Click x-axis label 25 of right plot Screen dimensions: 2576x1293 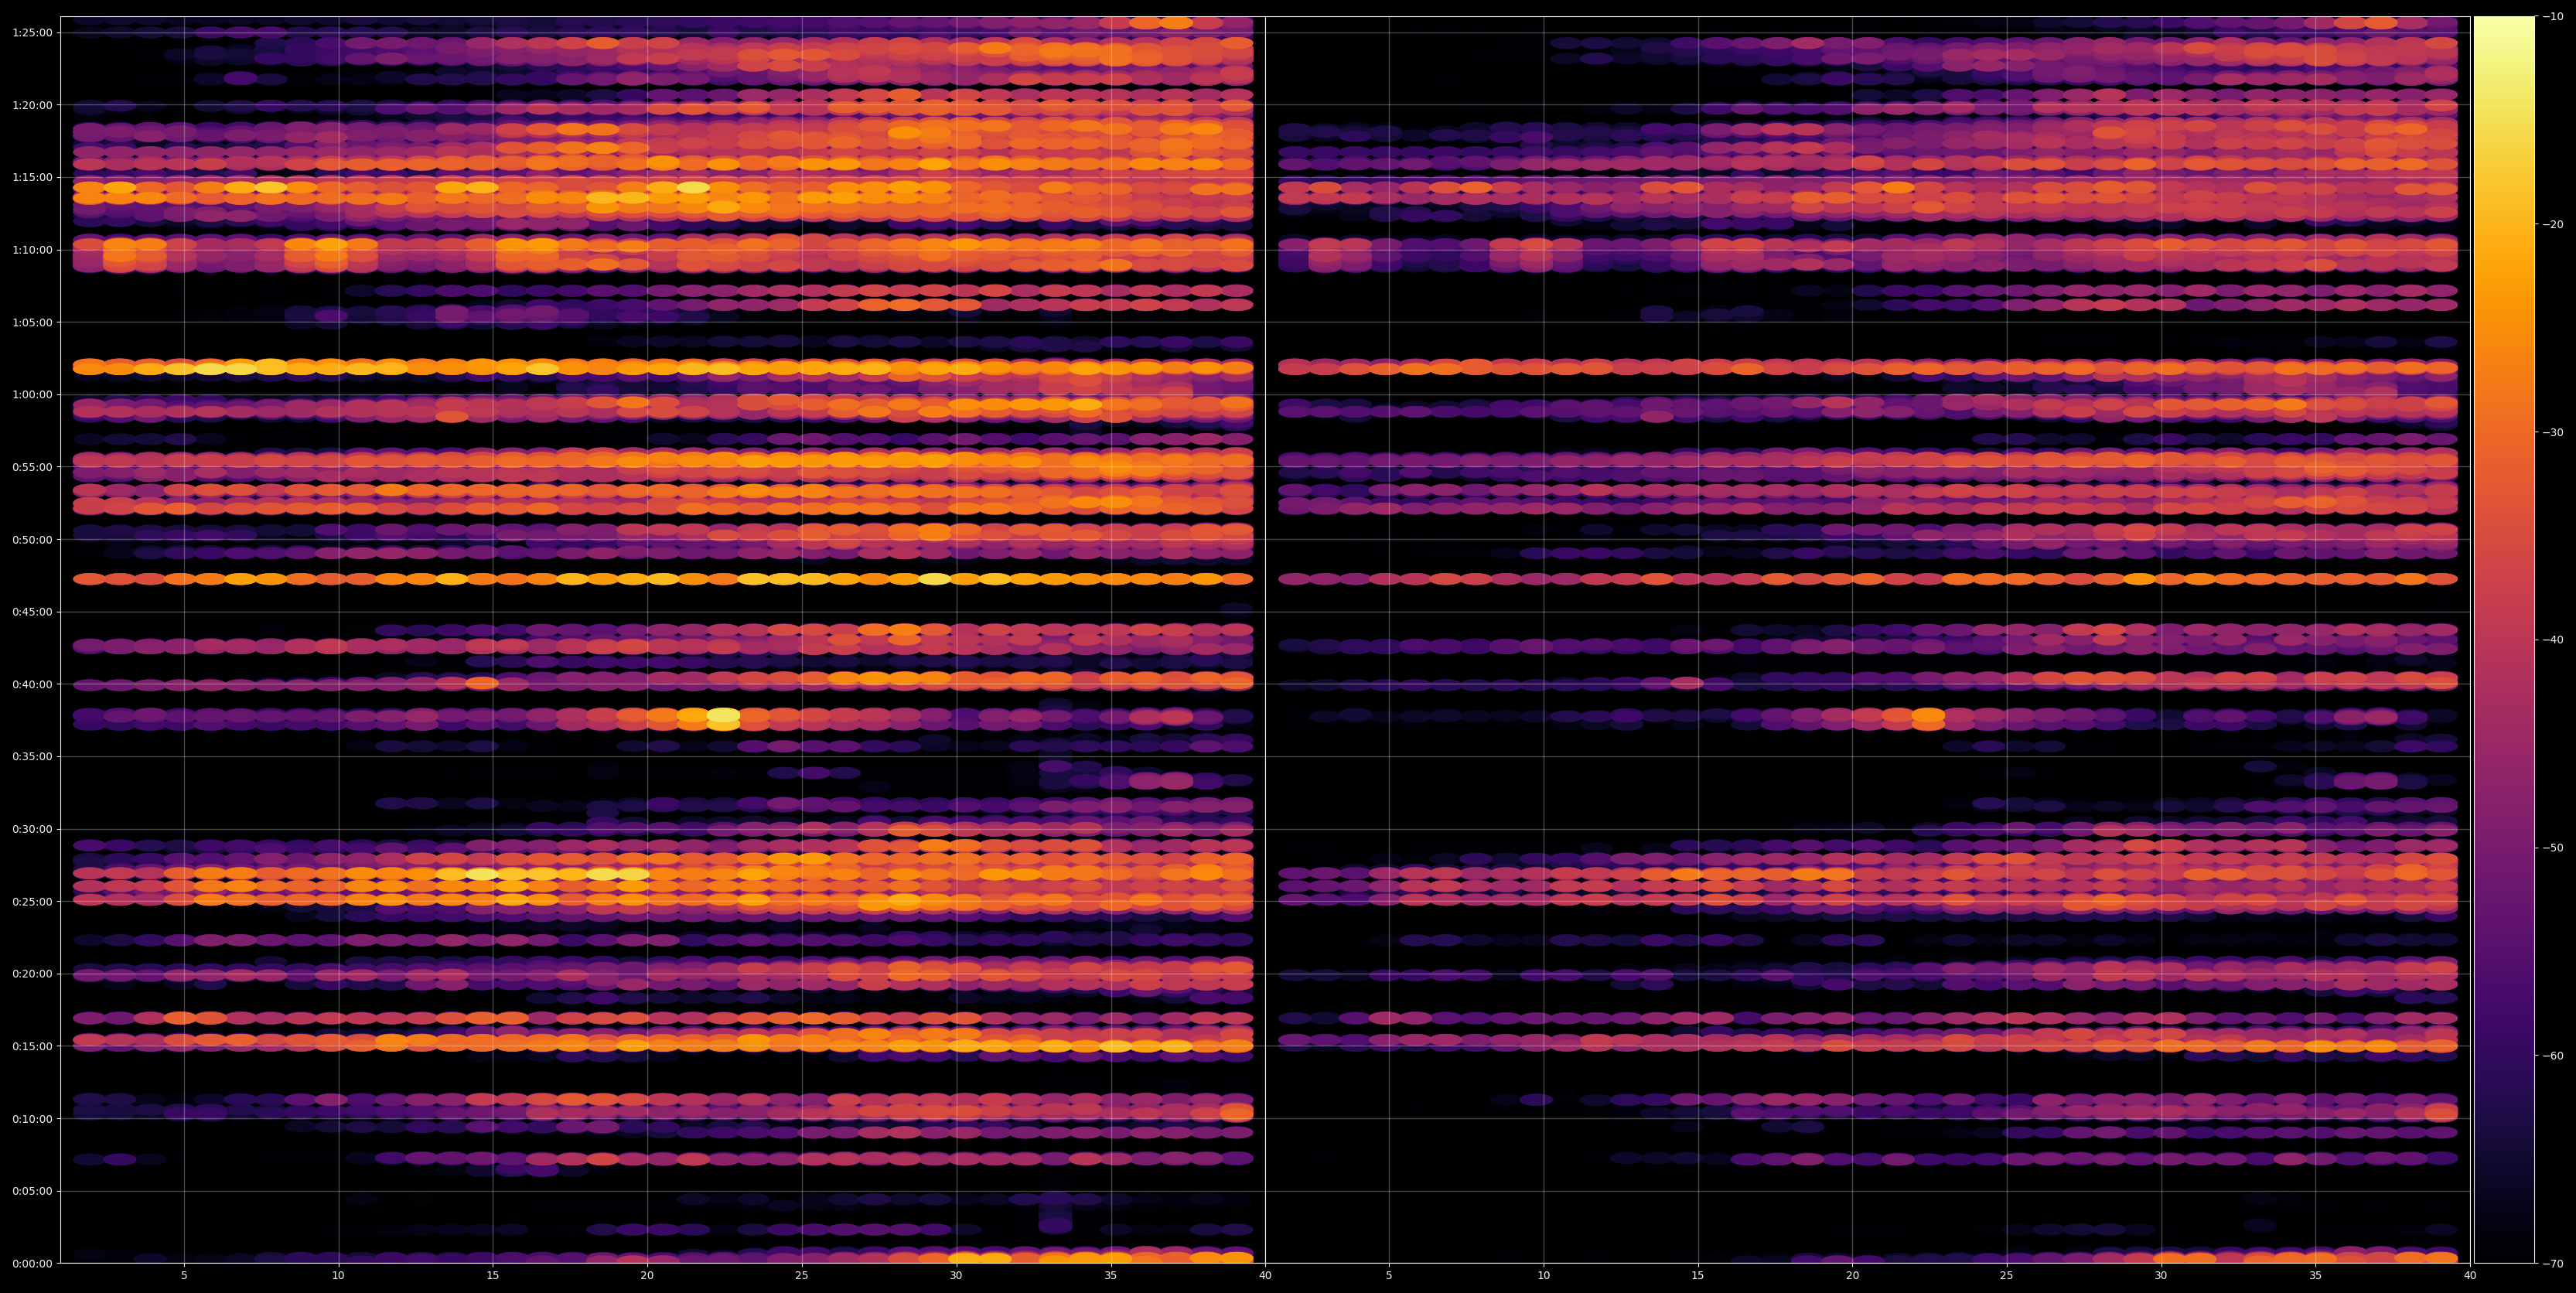click(2007, 1276)
